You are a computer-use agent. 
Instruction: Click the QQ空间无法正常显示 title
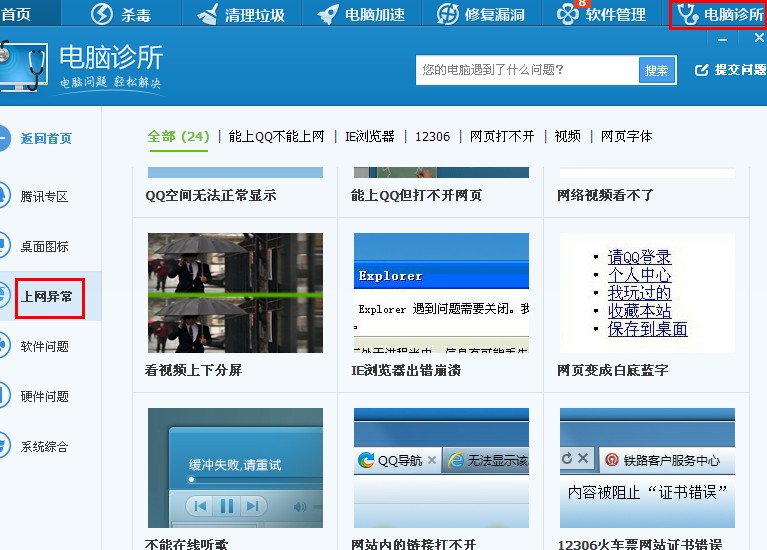[211, 195]
